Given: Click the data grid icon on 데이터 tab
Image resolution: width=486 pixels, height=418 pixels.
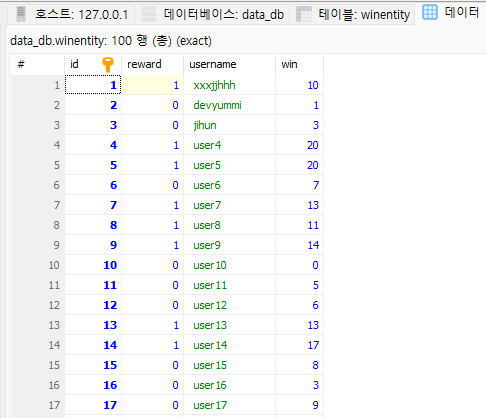Looking at the screenshot, I should pyautogui.click(x=430, y=12).
